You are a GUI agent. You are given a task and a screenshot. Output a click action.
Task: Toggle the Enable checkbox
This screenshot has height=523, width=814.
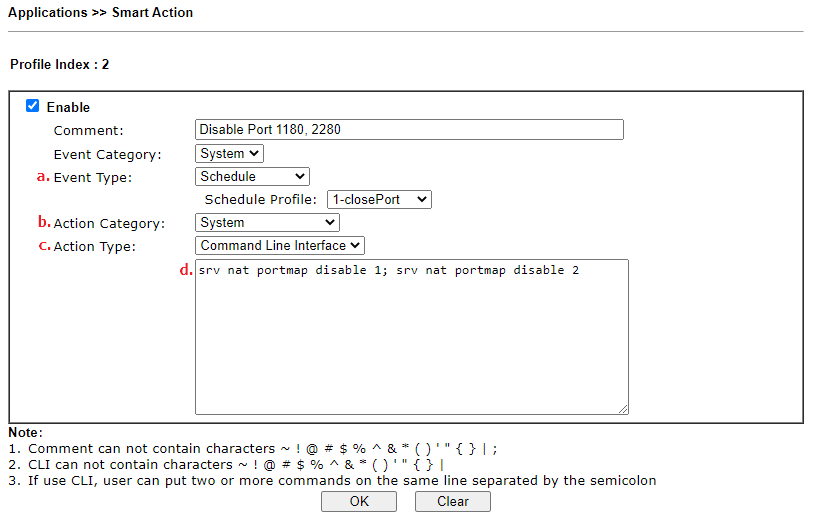click(x=33, y=106)
